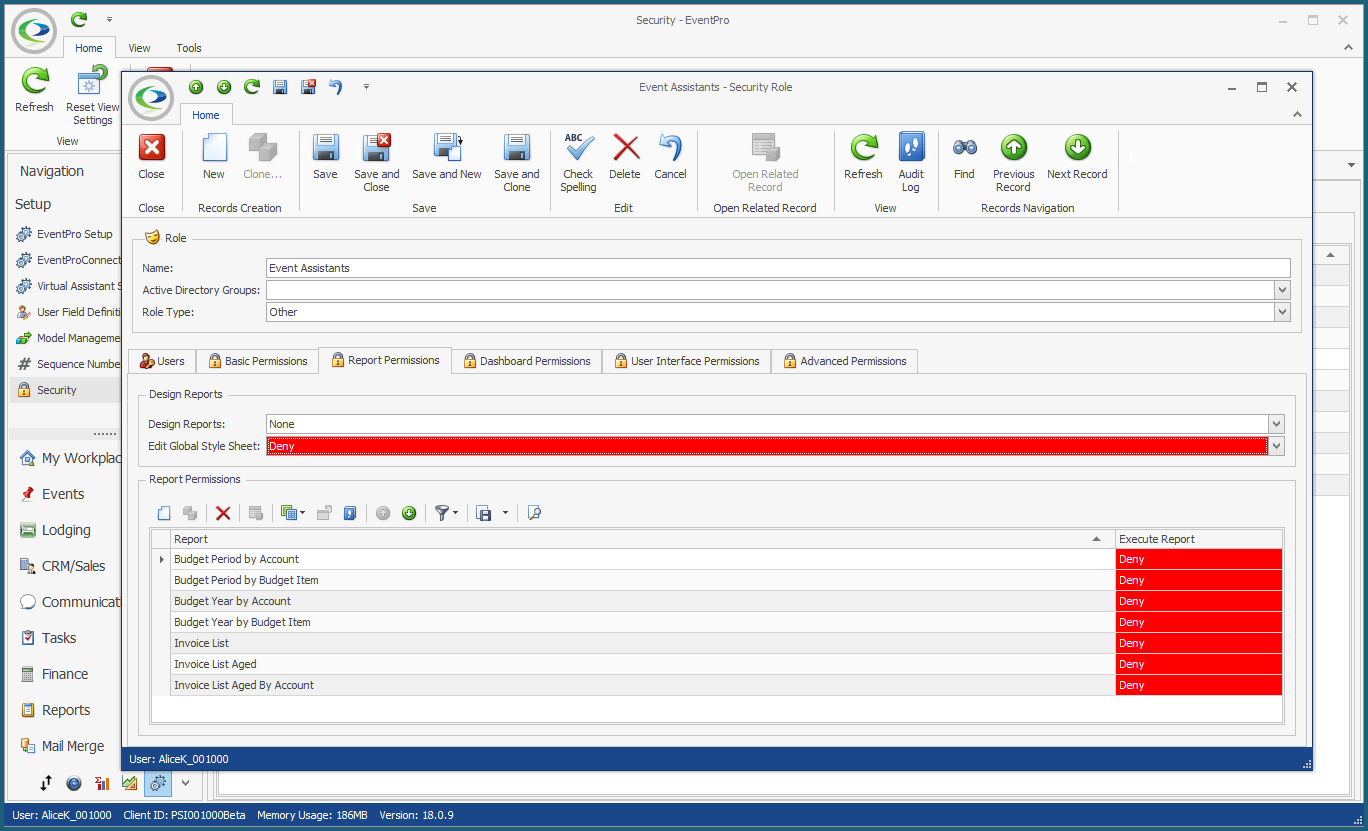The width and height of the screenshot is (1368, 831).
Task: Click the Find binoculars button
Action: (964, 157)
